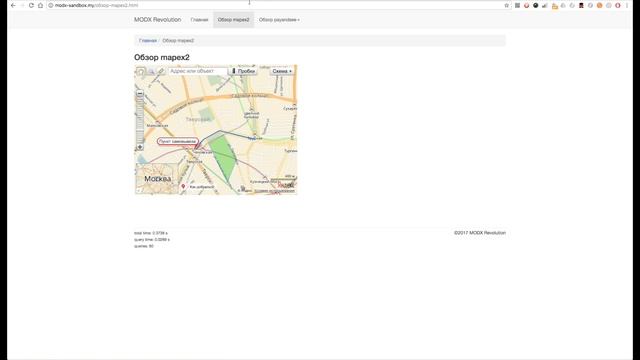Open the bar-chart extension icon
The width and height of the screenshot is (640, 360).
click(x=544, y=5)
